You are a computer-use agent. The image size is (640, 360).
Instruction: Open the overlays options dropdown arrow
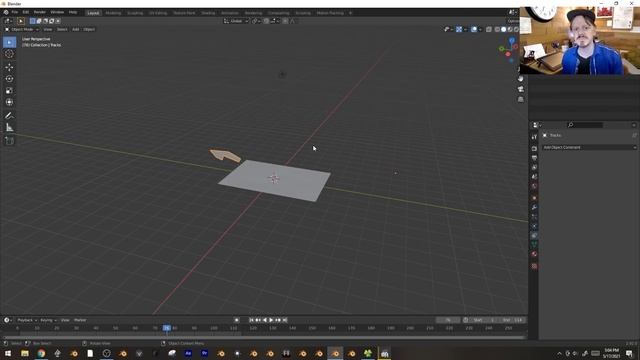[x=480, y=29]
